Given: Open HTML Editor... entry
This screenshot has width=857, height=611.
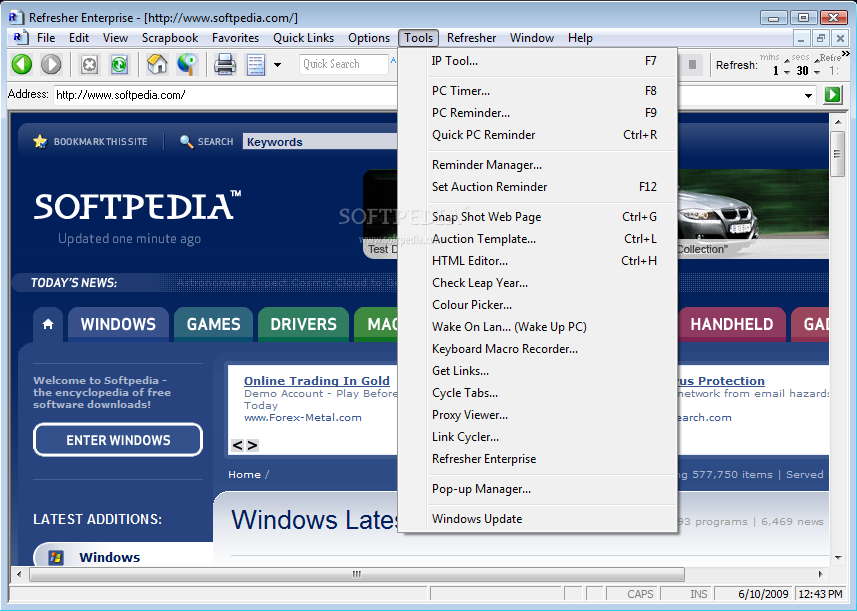Looking at the screenshot, I should click(x=538, y=261).
